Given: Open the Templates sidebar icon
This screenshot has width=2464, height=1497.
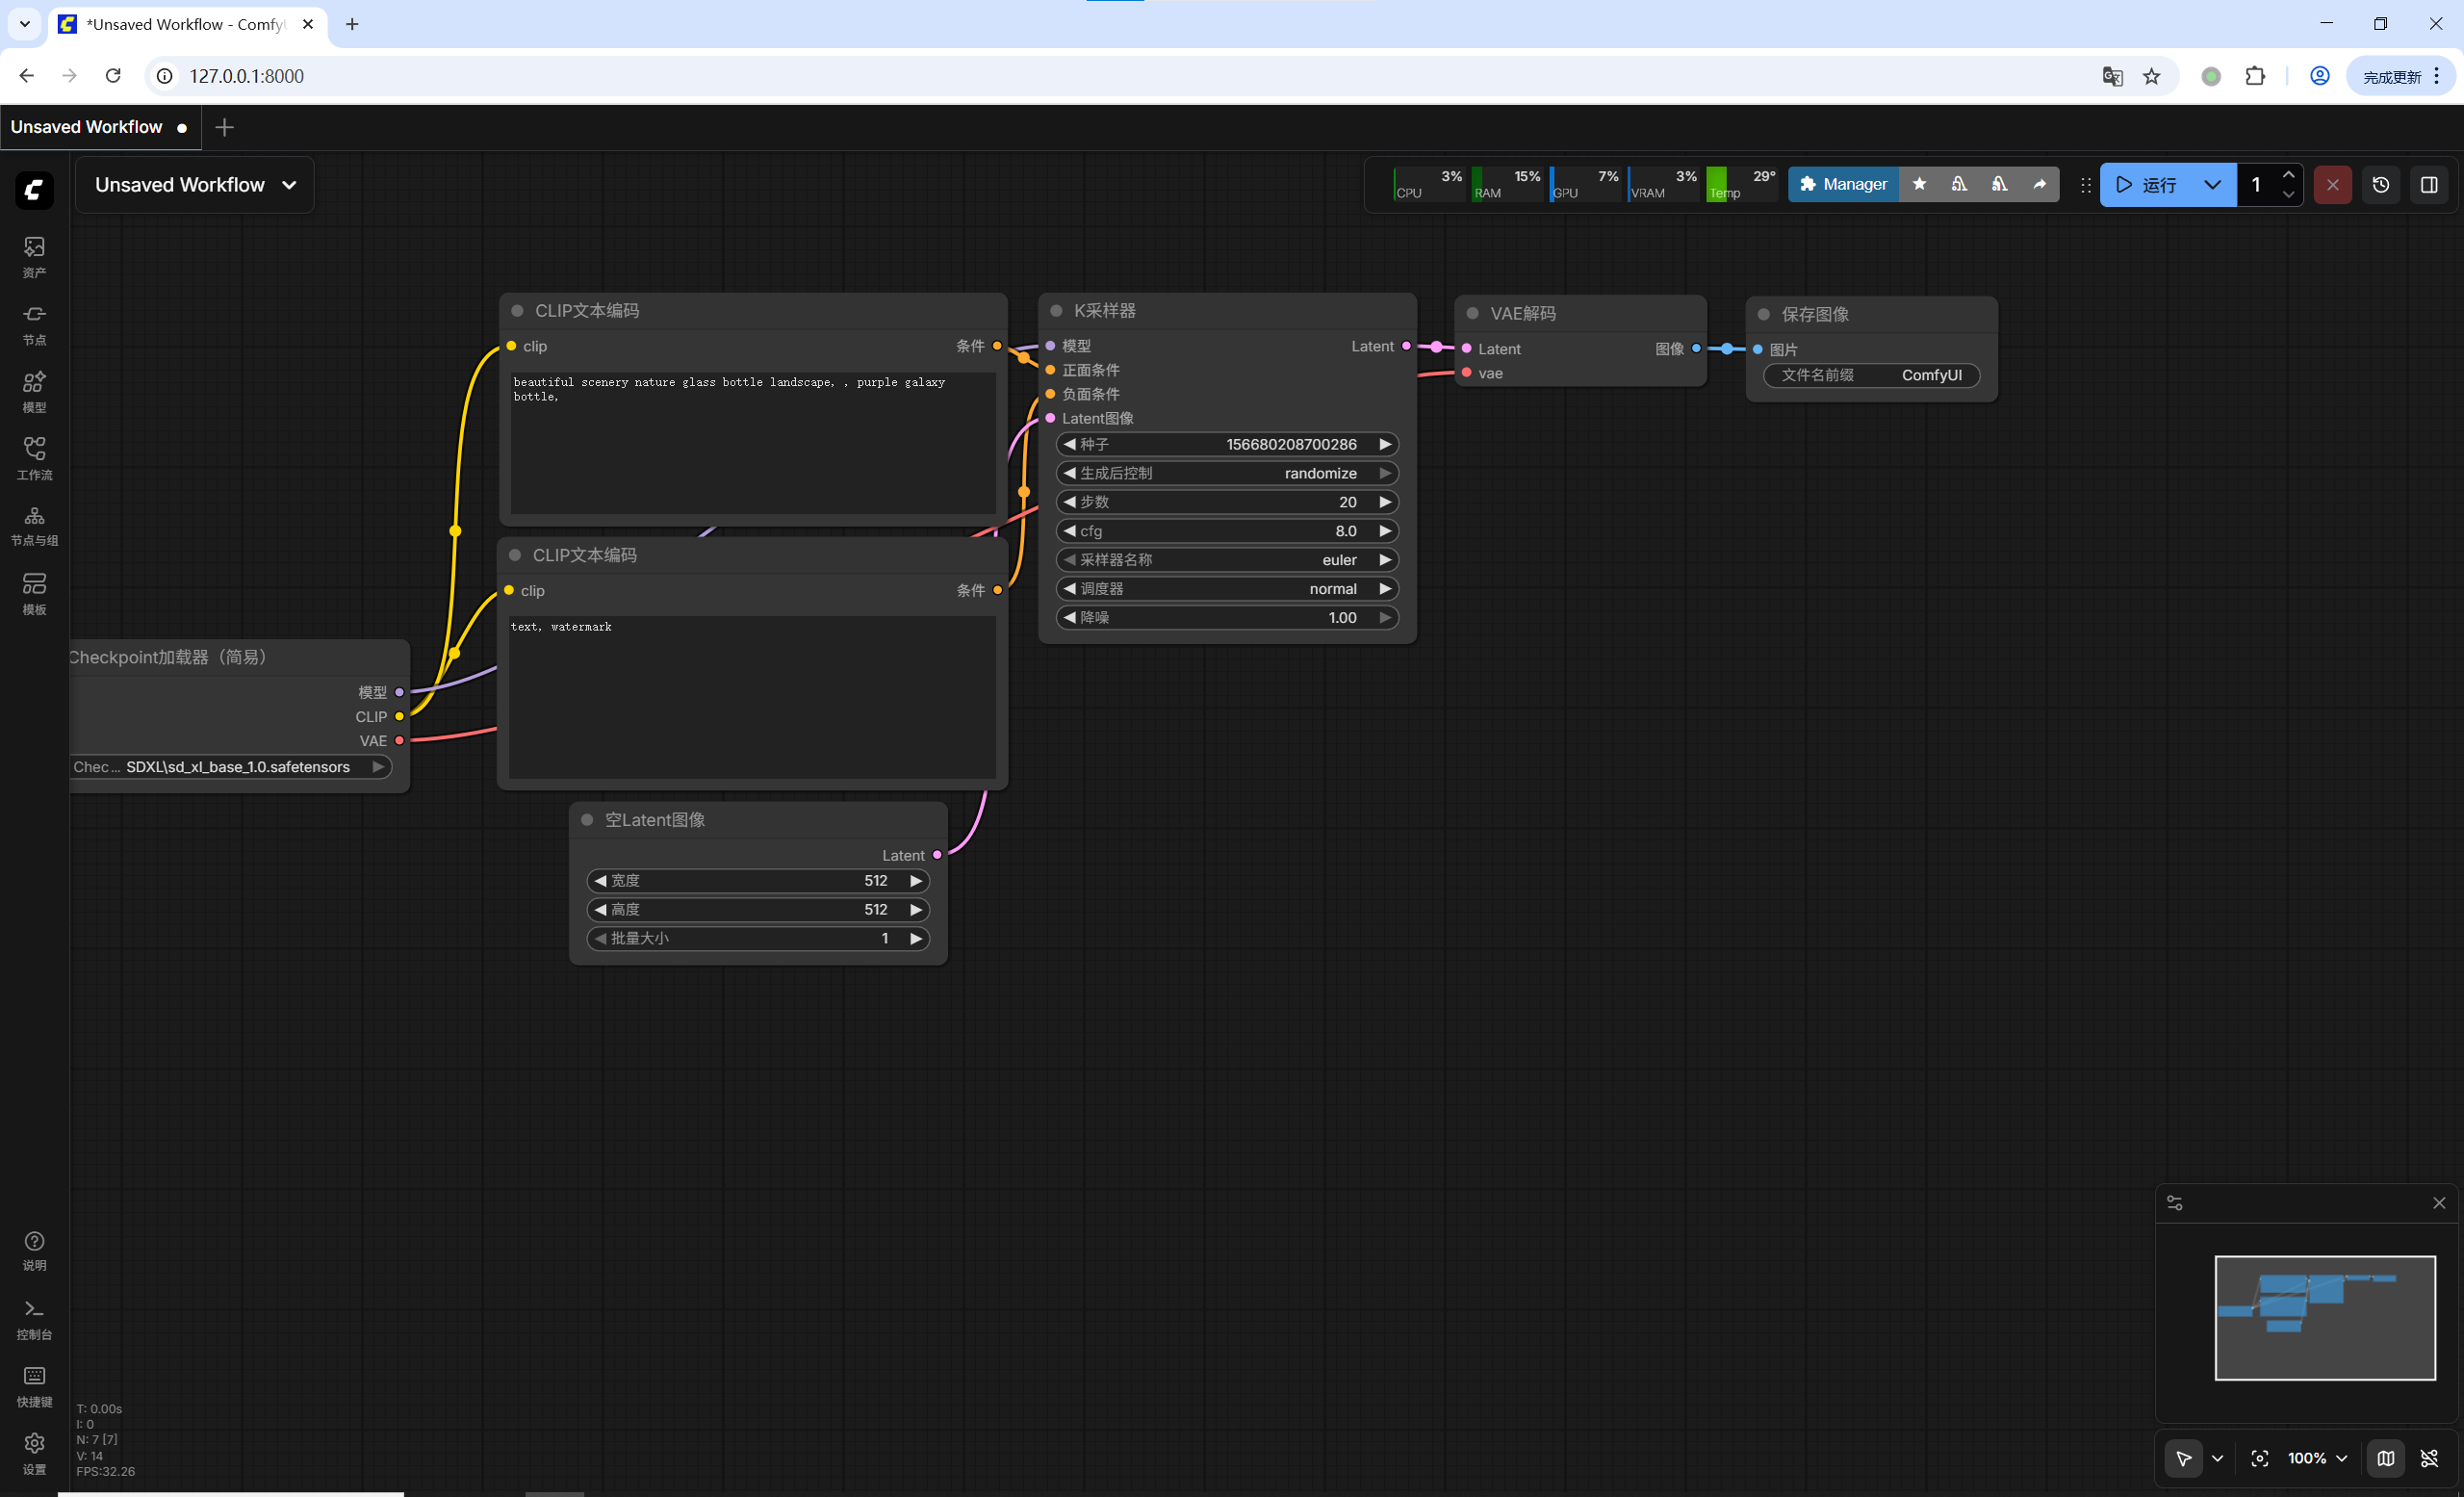Looking at the screenshot, I should click(34, 592).
